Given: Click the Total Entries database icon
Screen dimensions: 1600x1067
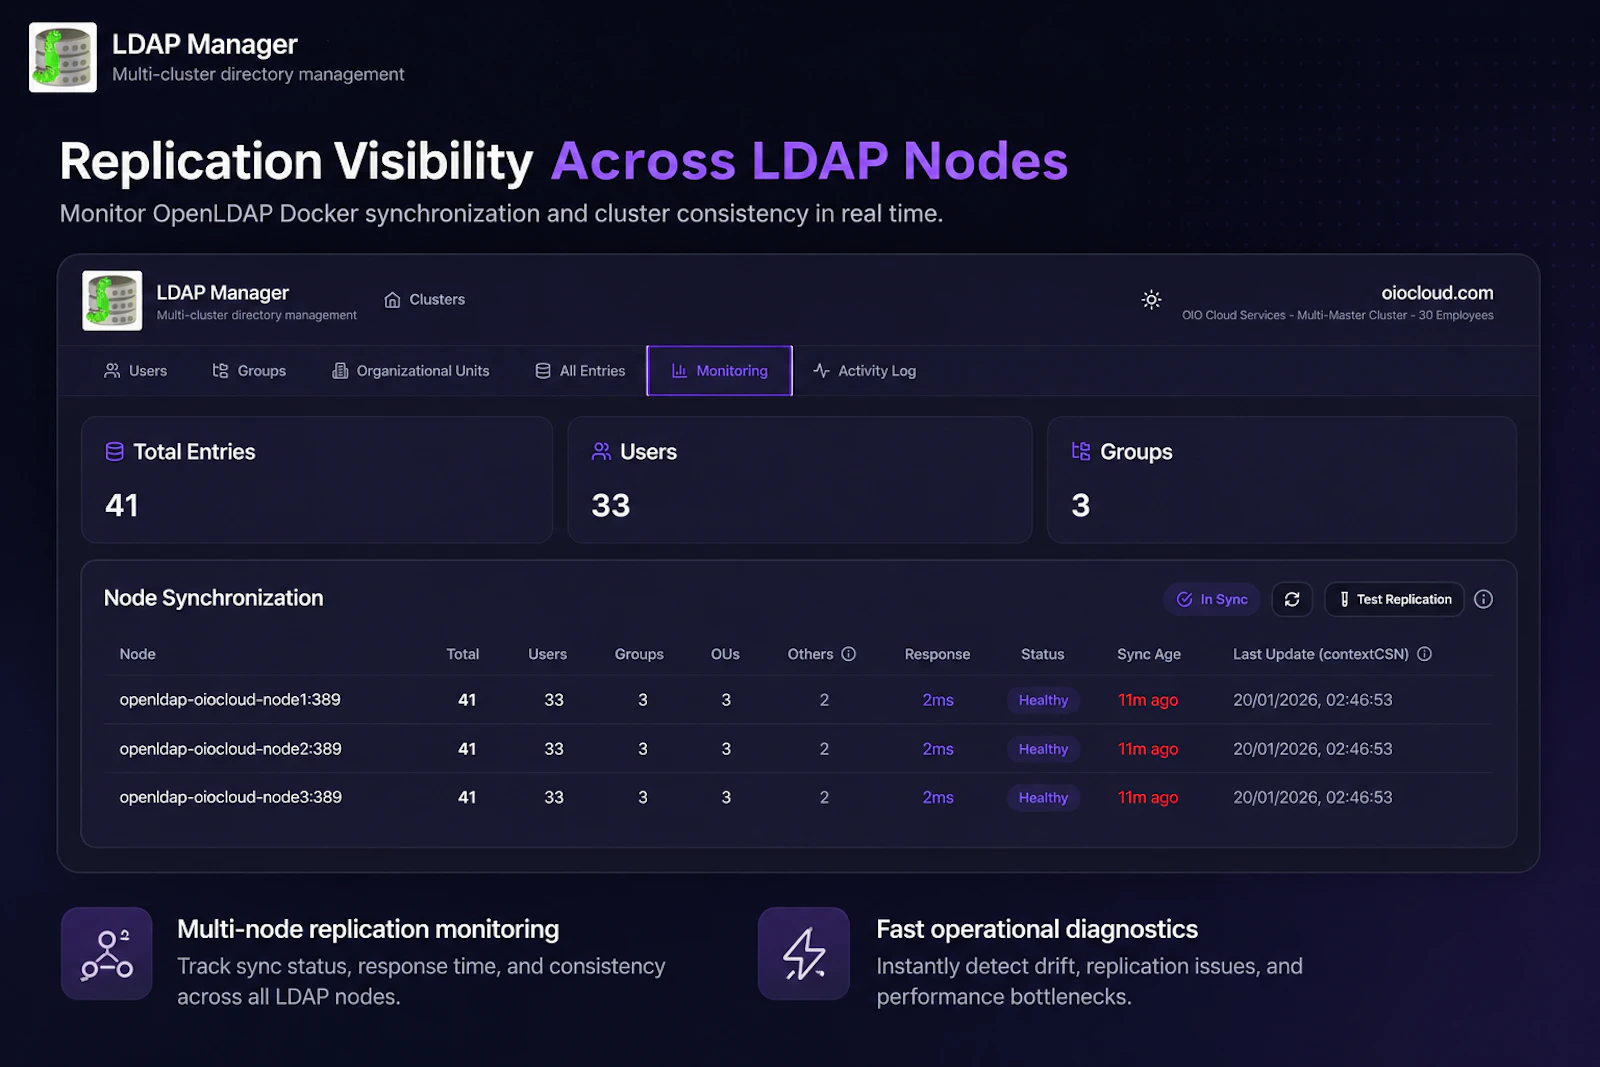Looking at the screenshot, I should click(x=115, y=452).
